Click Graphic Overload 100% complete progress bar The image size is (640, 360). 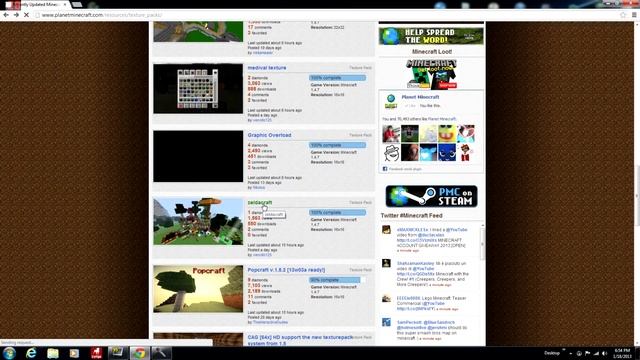[337, 145]
